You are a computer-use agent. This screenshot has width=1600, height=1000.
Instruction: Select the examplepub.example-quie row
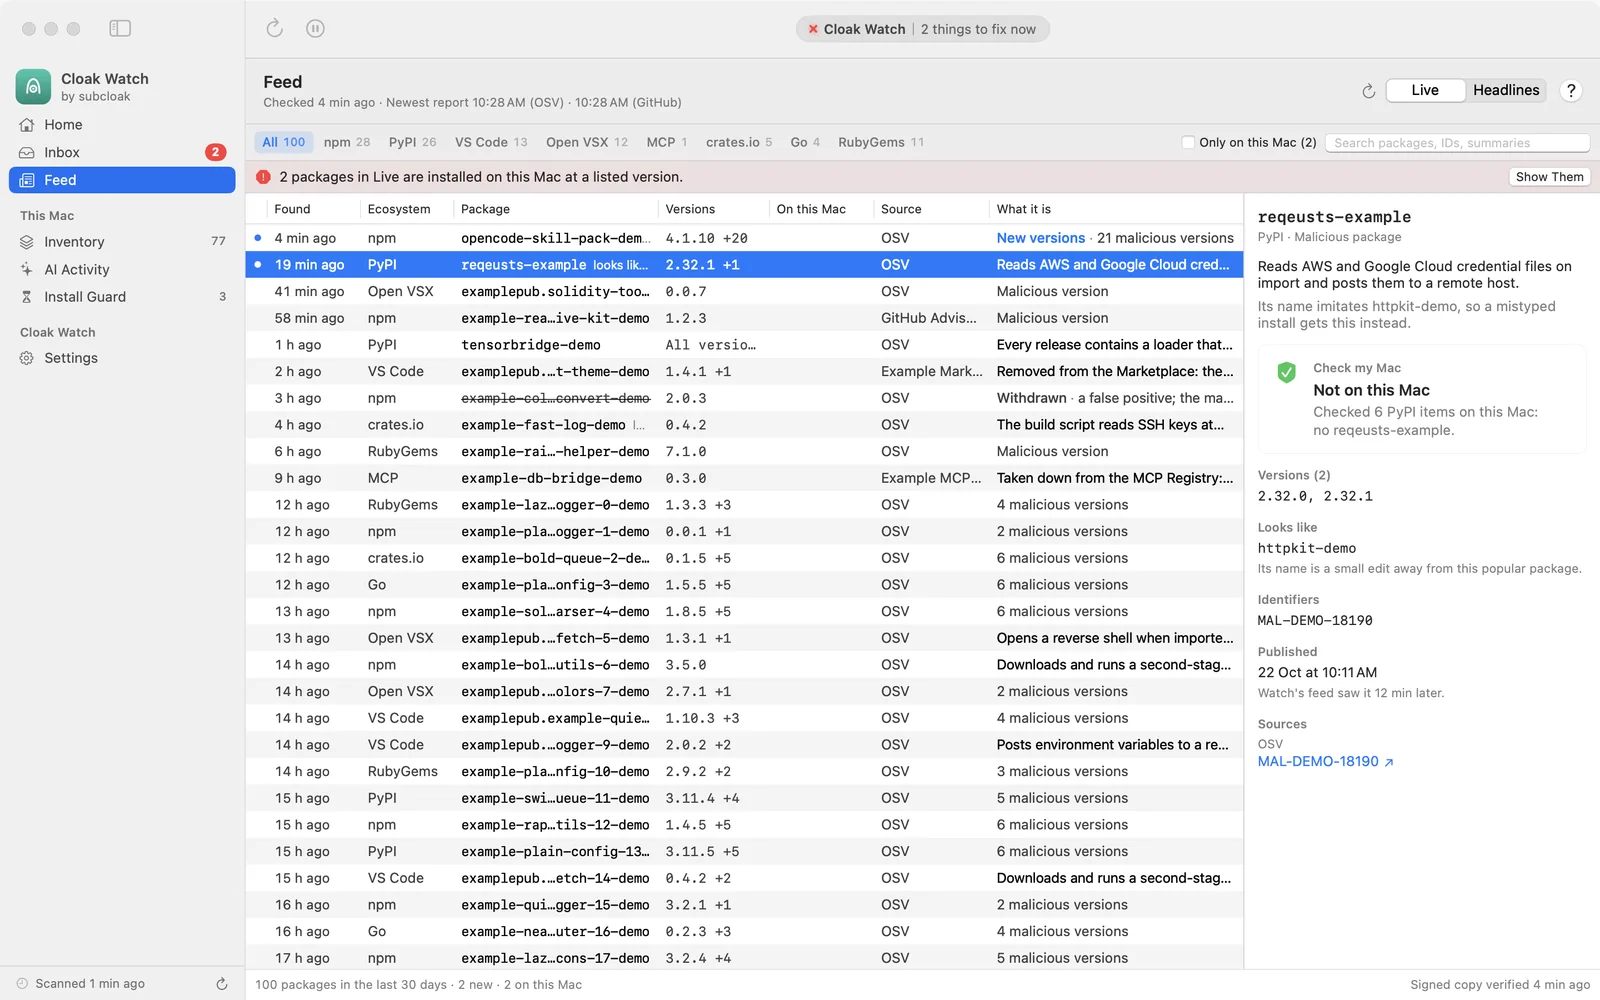(x=744, y=718)
